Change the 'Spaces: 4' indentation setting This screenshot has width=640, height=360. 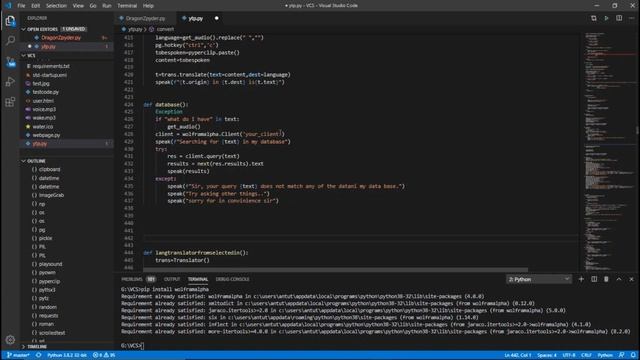[x=547, y=355]
